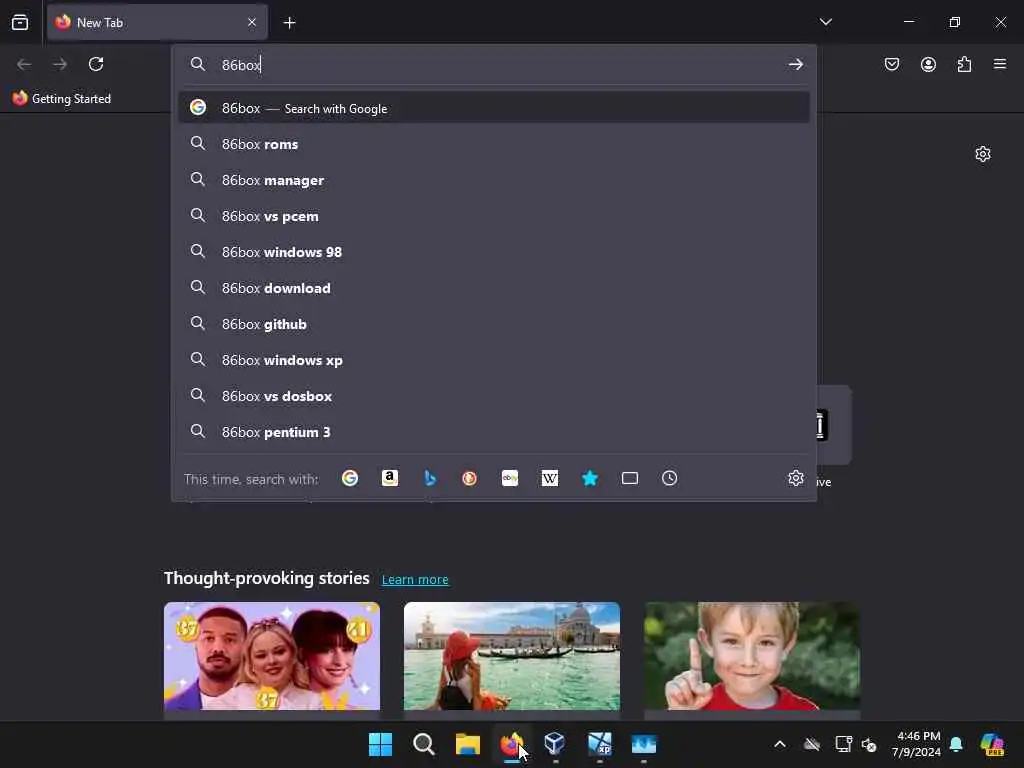Screen dimensions: 1024x768
Task: Click the address bar containing 86box
Action: pyautogui.click(x=496, y=65)
